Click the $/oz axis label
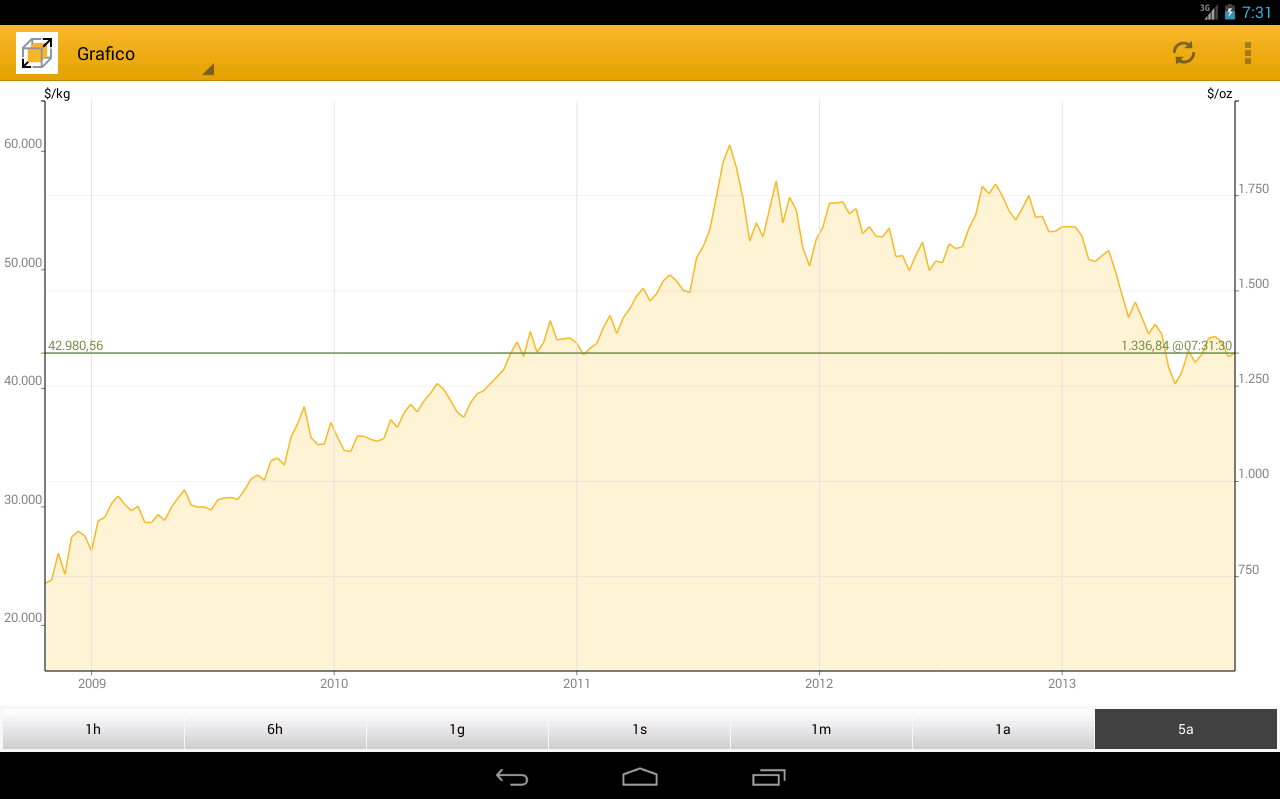Viewport: 1280px width, 799px height. pyautogui.click(x=1218, y=92)
